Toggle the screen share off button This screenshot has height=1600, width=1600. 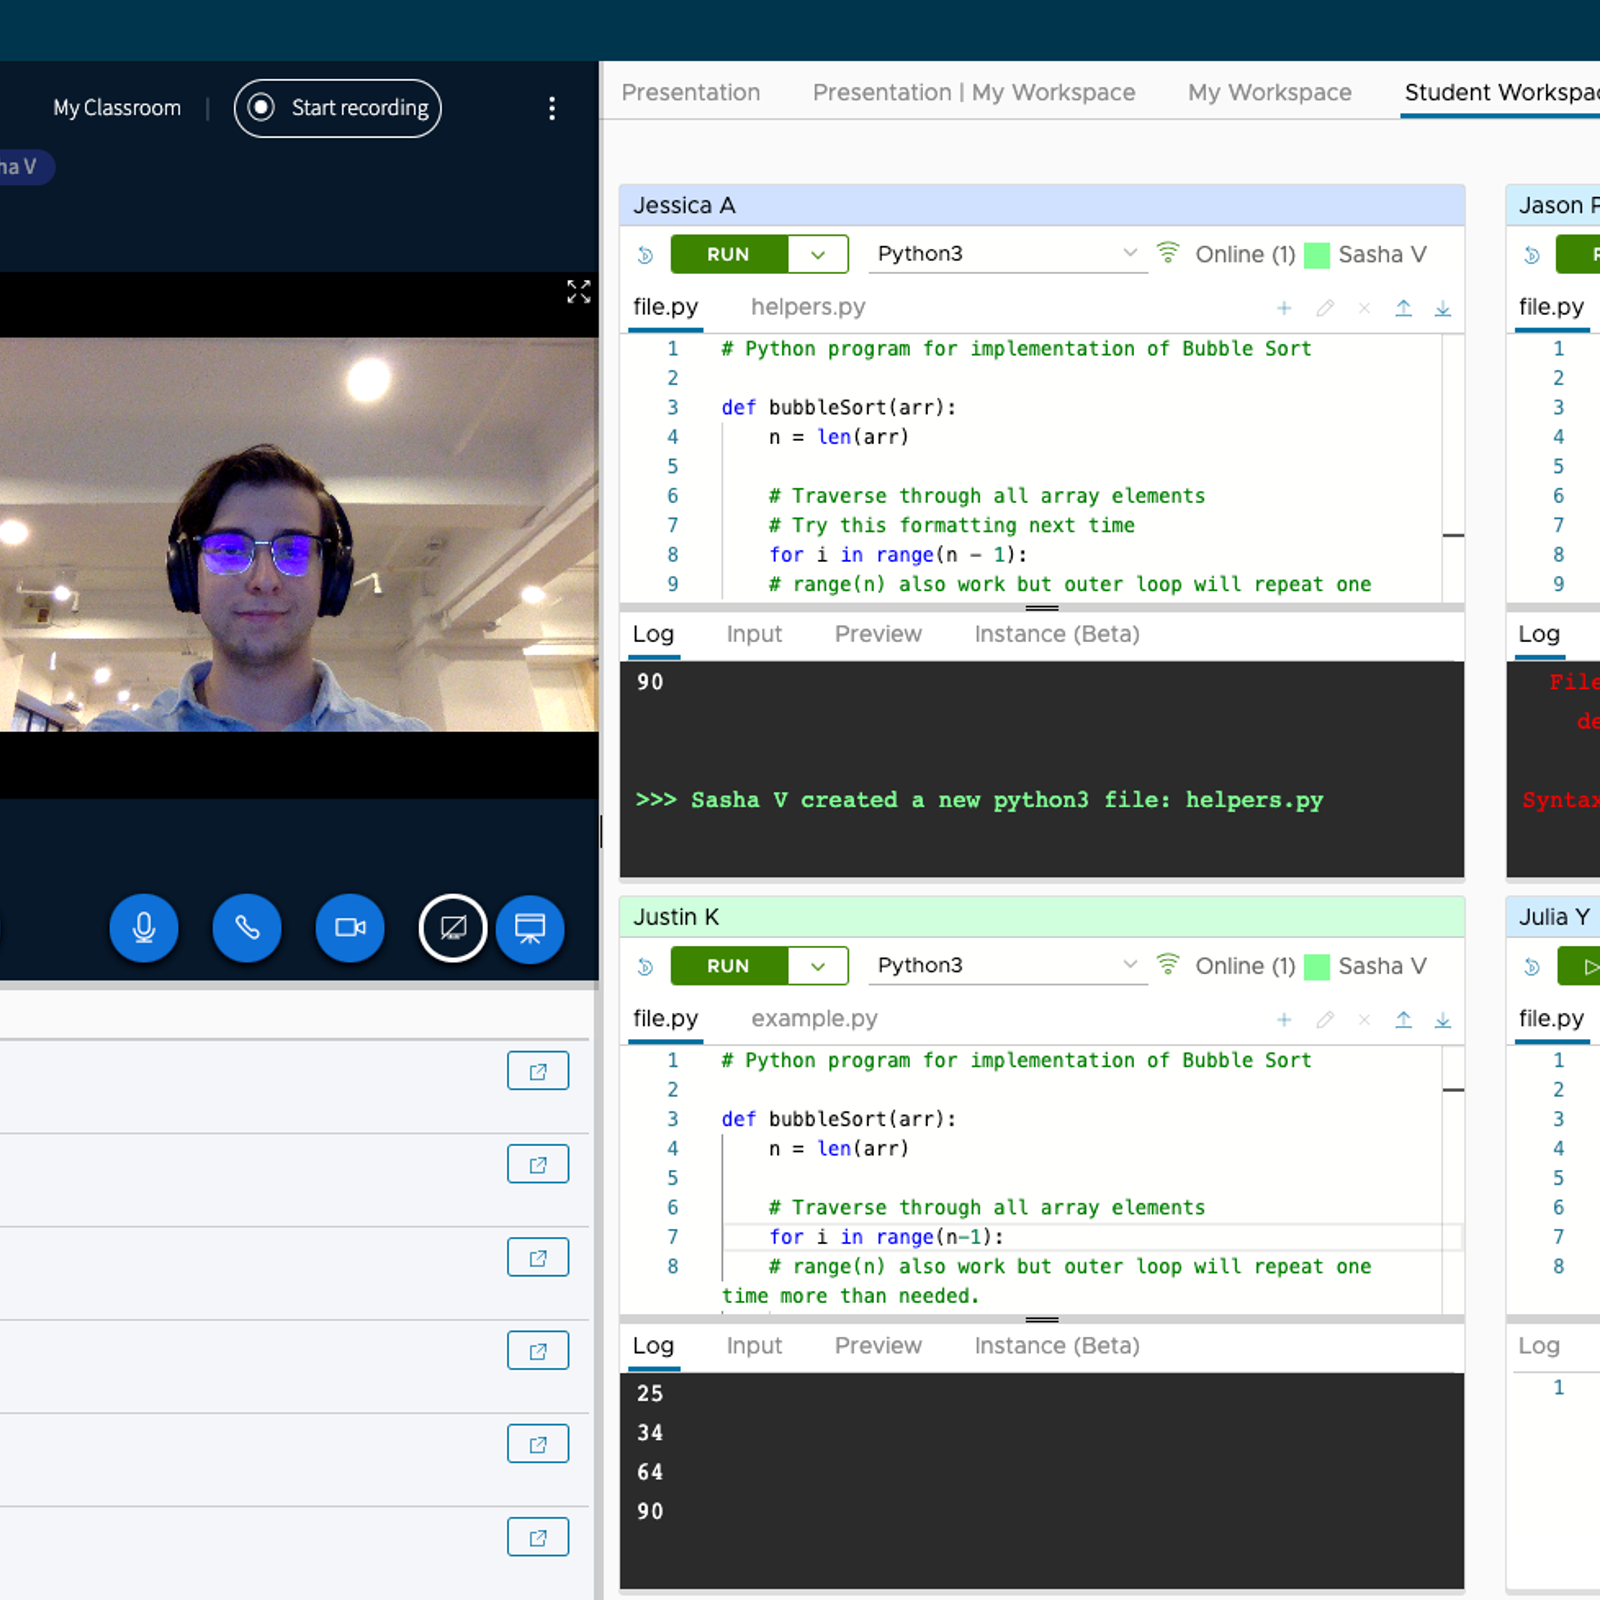453,928
